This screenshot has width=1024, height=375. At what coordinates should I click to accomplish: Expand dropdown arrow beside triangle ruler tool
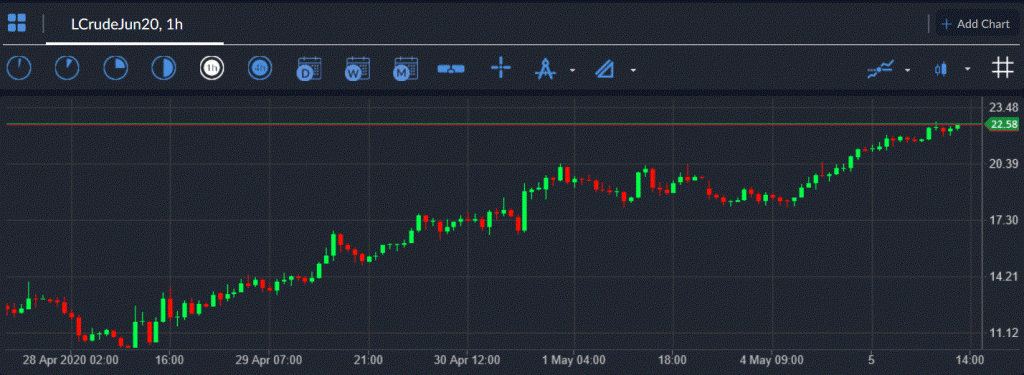click(633, 69)
